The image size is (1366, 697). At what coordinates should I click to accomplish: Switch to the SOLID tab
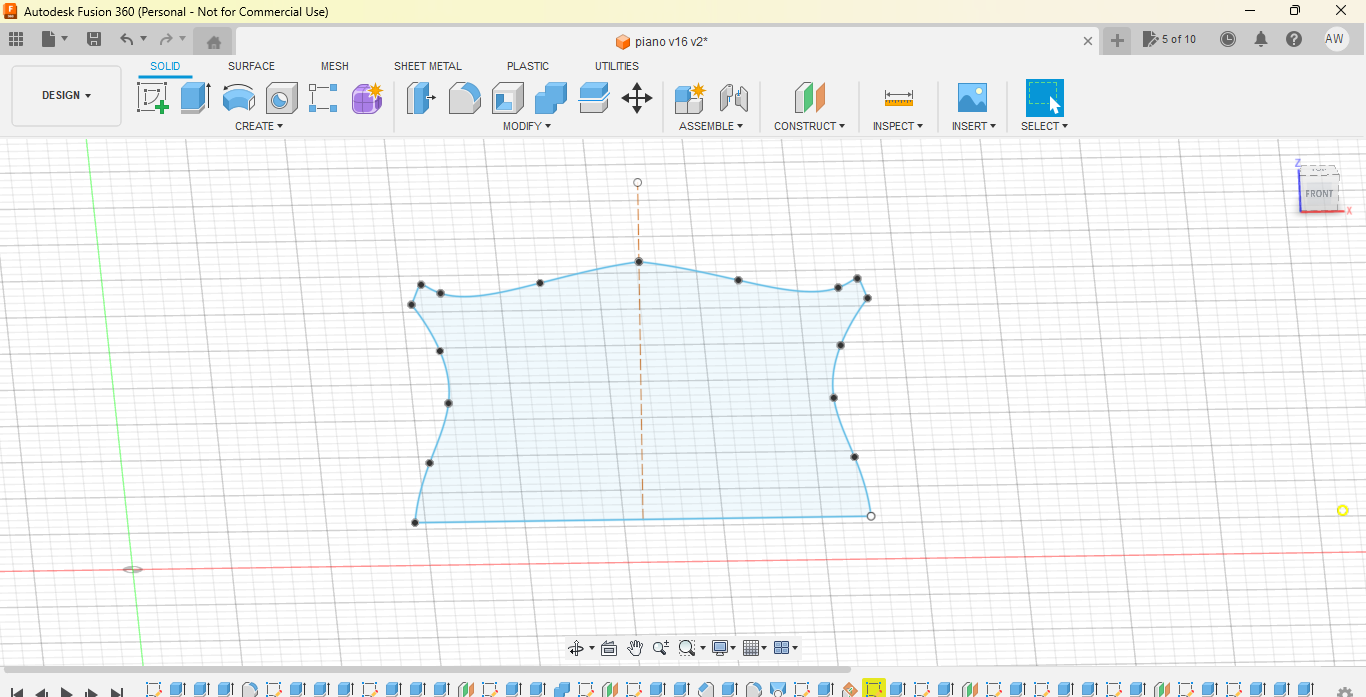tap(165, 66)
